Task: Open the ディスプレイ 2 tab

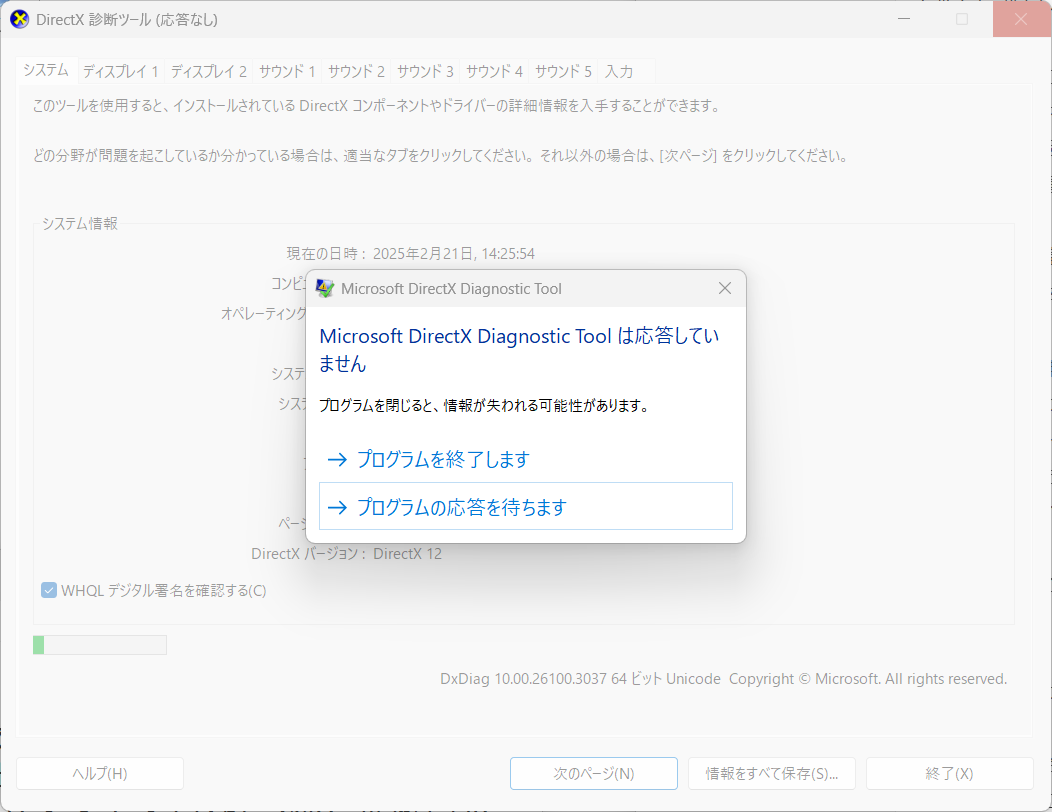Action: click(208, 71)
